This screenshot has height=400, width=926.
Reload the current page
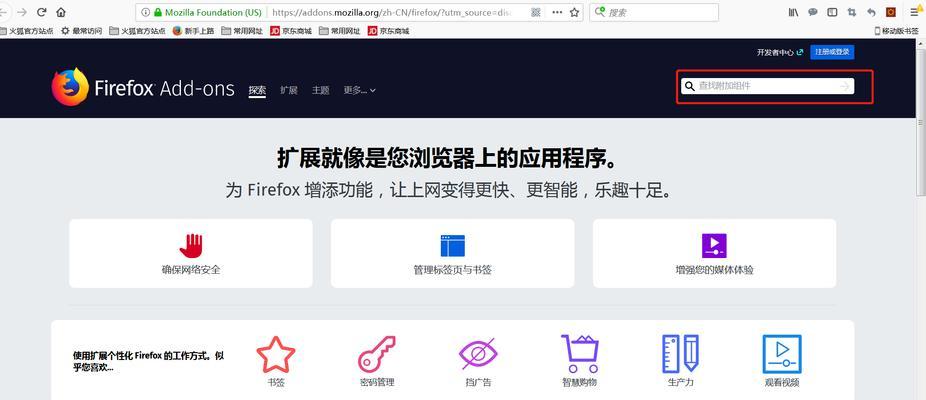pyautogui.click(x=41, y=12)
